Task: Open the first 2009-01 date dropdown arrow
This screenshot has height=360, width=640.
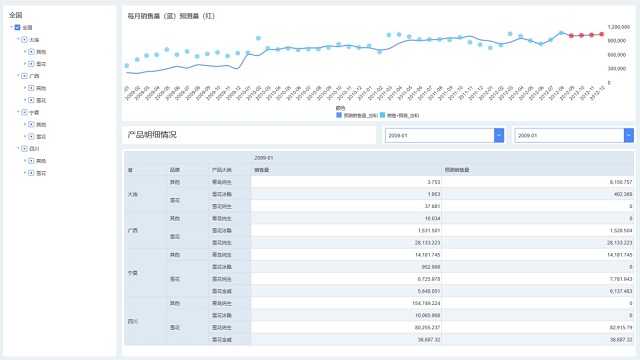Action: (499, 135)
